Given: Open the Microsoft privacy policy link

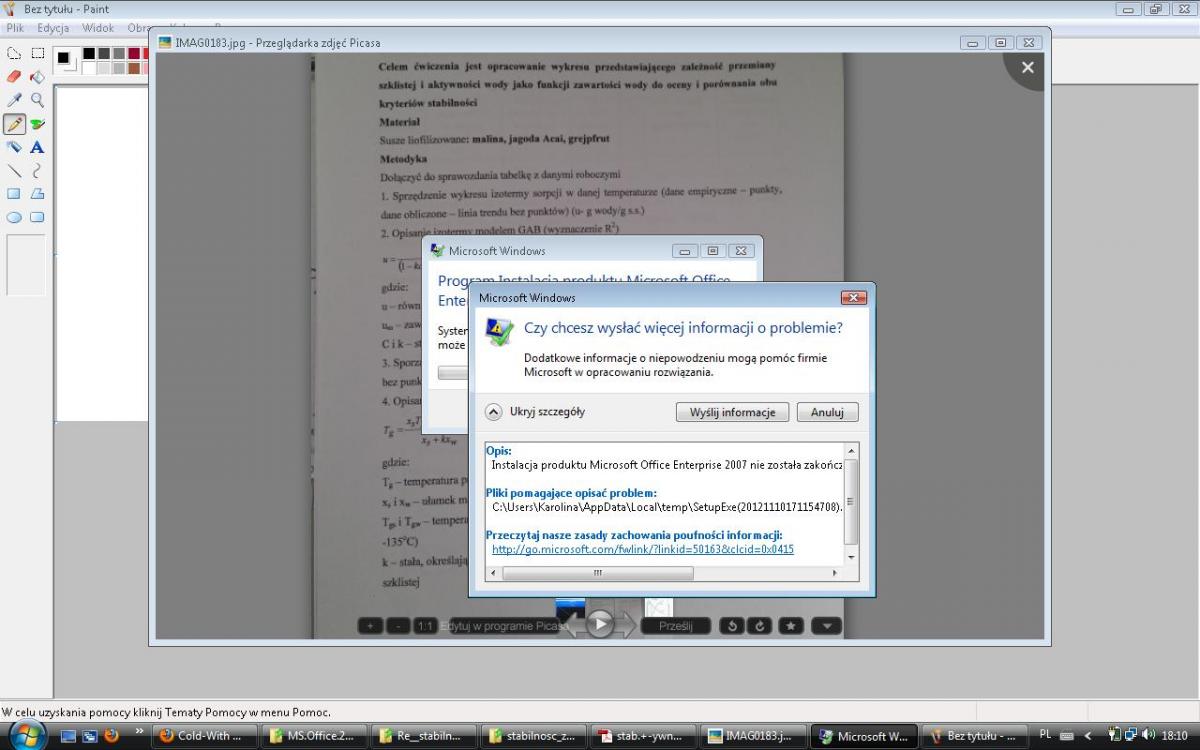Looking at the screenshot, I should click(x=642, y=549).
